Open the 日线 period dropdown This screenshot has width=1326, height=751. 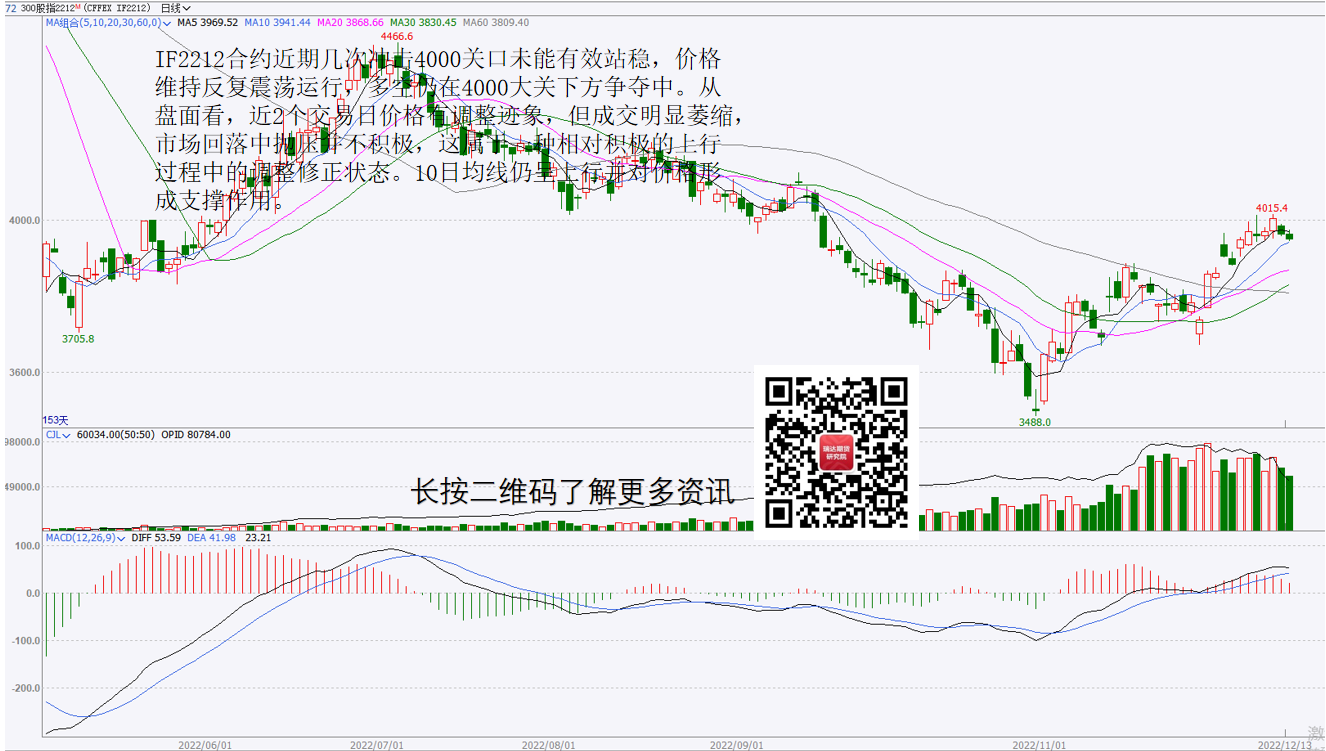click(x=175, y=8)
